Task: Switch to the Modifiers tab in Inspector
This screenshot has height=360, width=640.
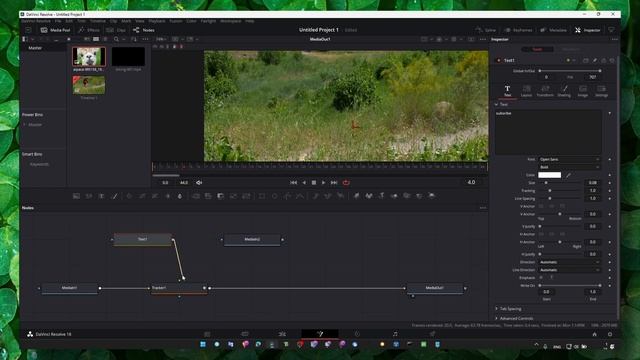Action: click(571, 49)
